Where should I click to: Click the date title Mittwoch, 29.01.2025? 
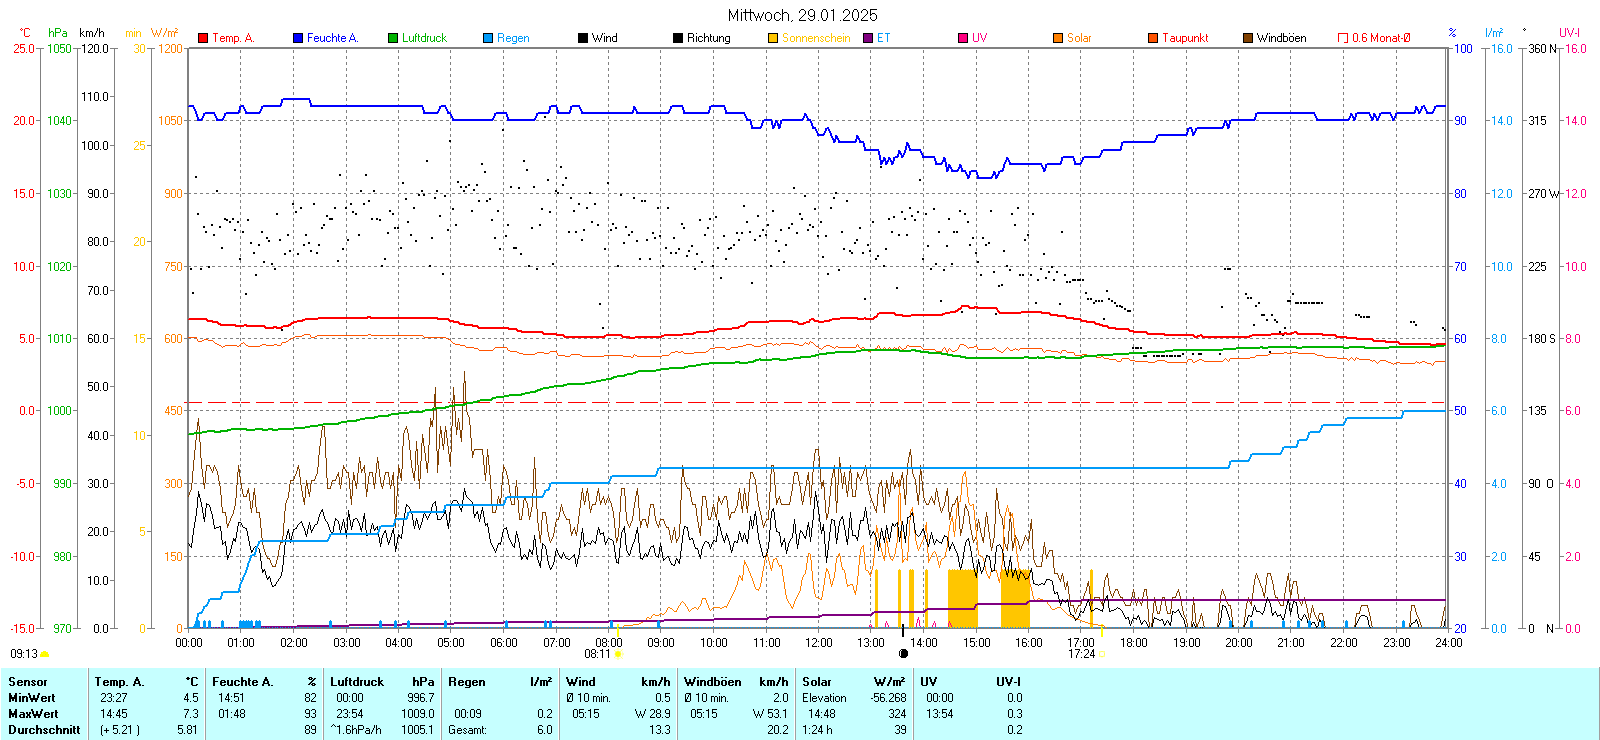802,15
